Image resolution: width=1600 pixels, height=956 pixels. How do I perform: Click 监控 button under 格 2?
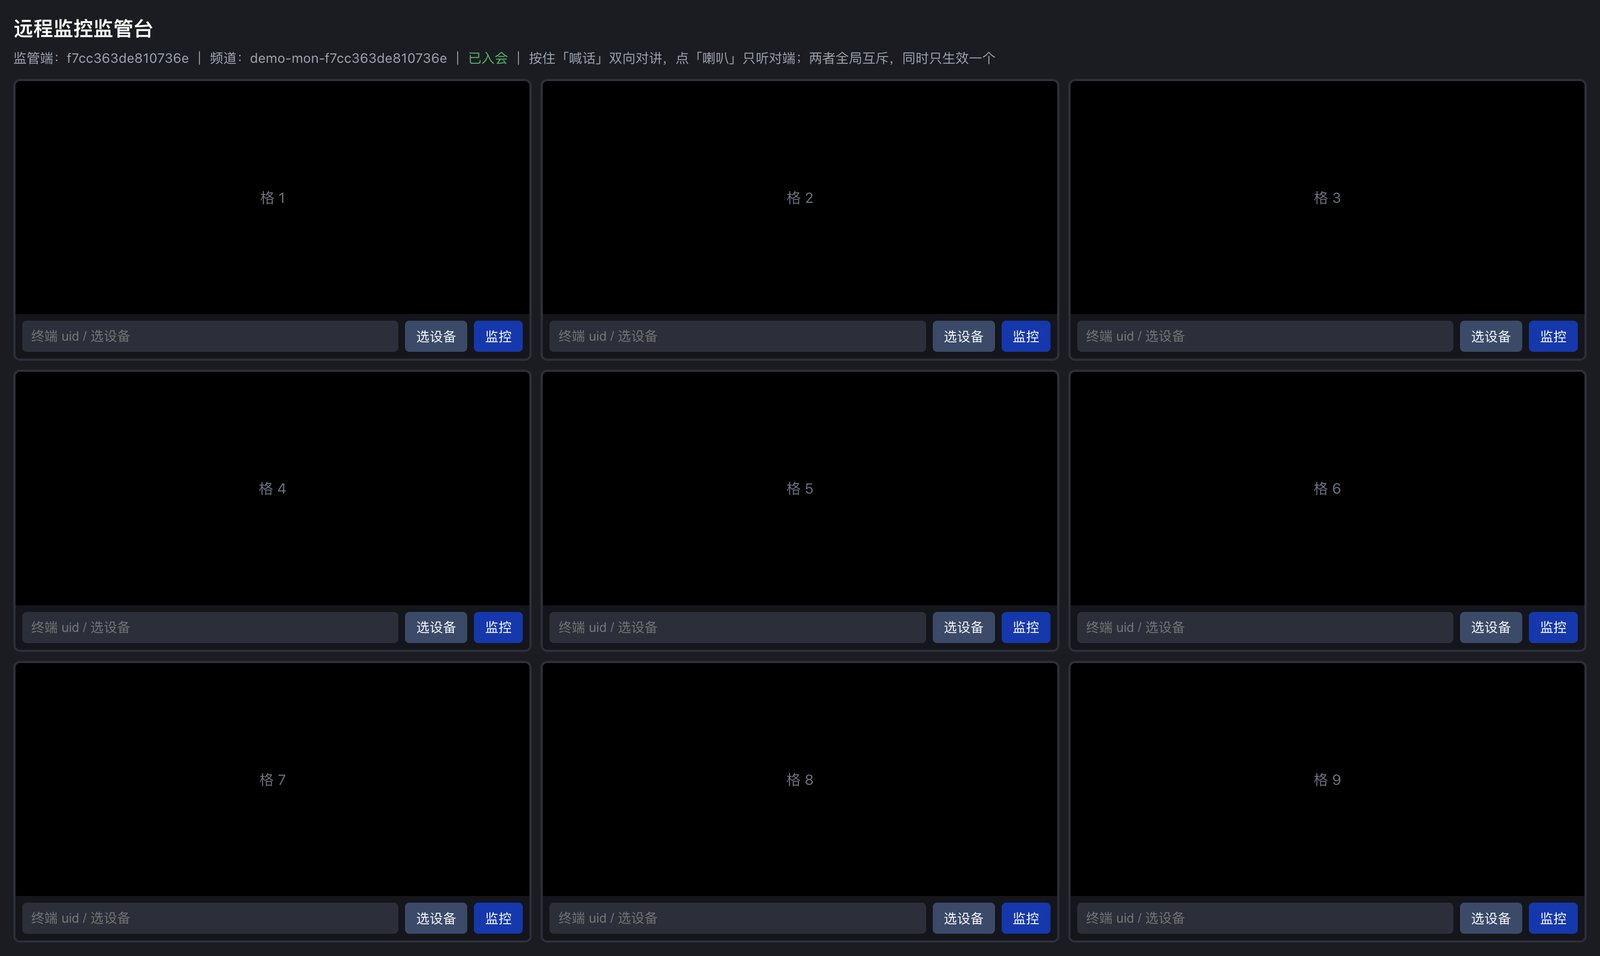click(x=1026, y=336)
